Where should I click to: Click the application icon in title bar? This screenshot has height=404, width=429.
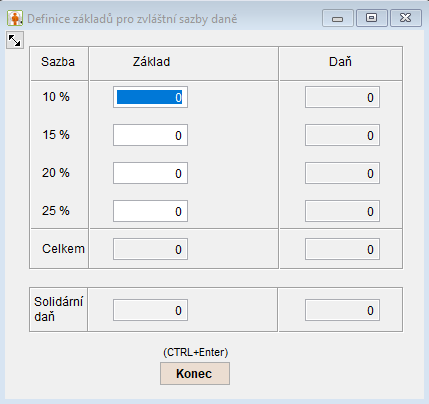click(15, 18)
